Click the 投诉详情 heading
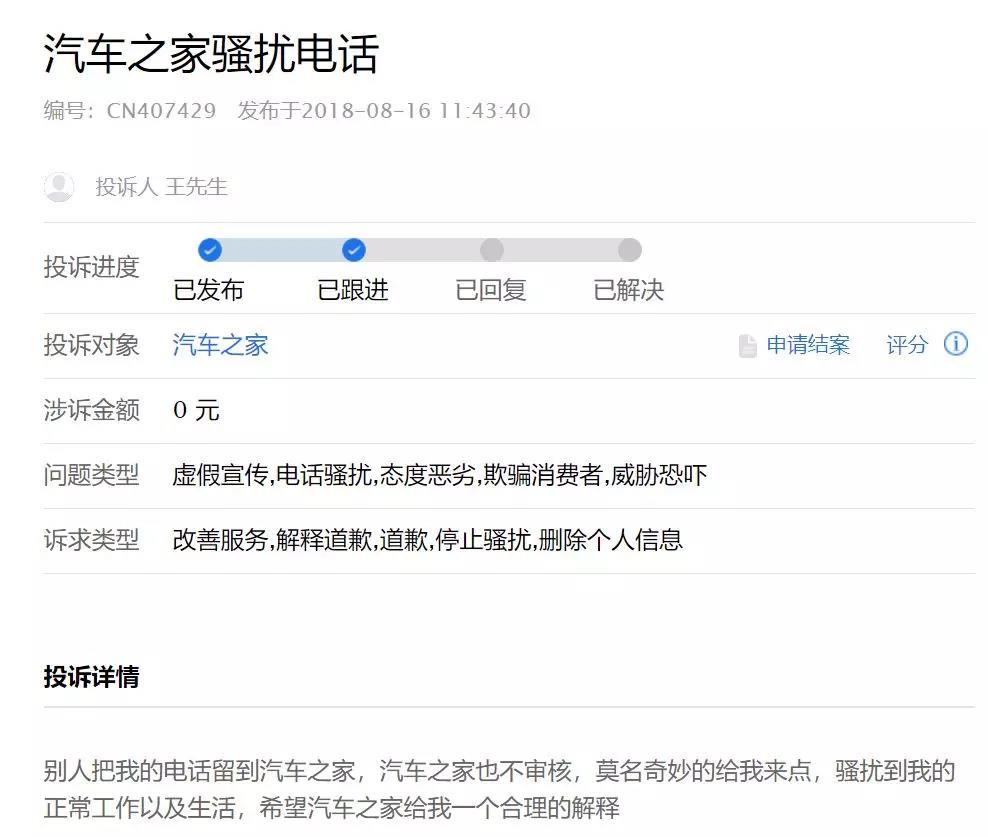Screen dimensions: 988x837 pos(91,677)
